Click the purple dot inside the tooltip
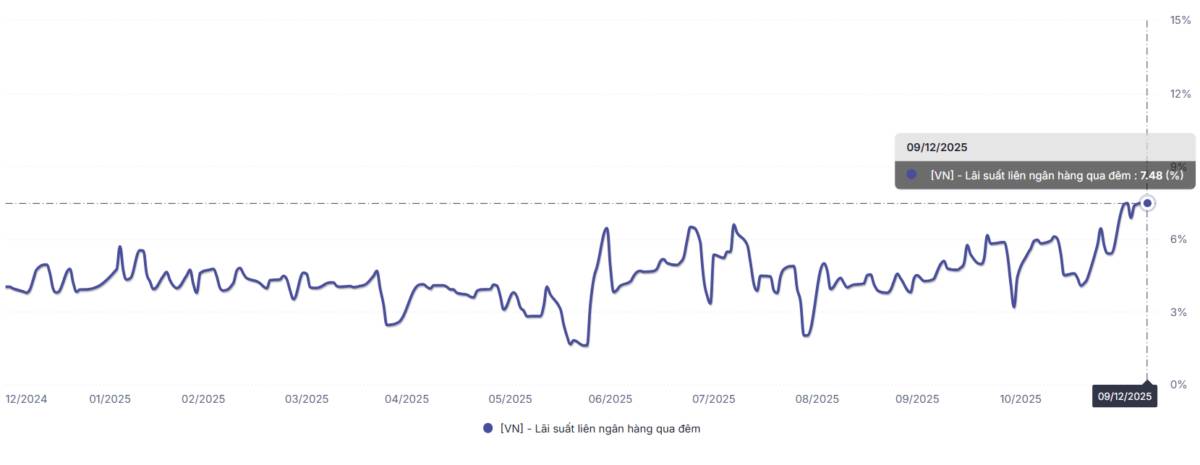1200x465 pixels. pyautogui.click(x=911, y=174)
